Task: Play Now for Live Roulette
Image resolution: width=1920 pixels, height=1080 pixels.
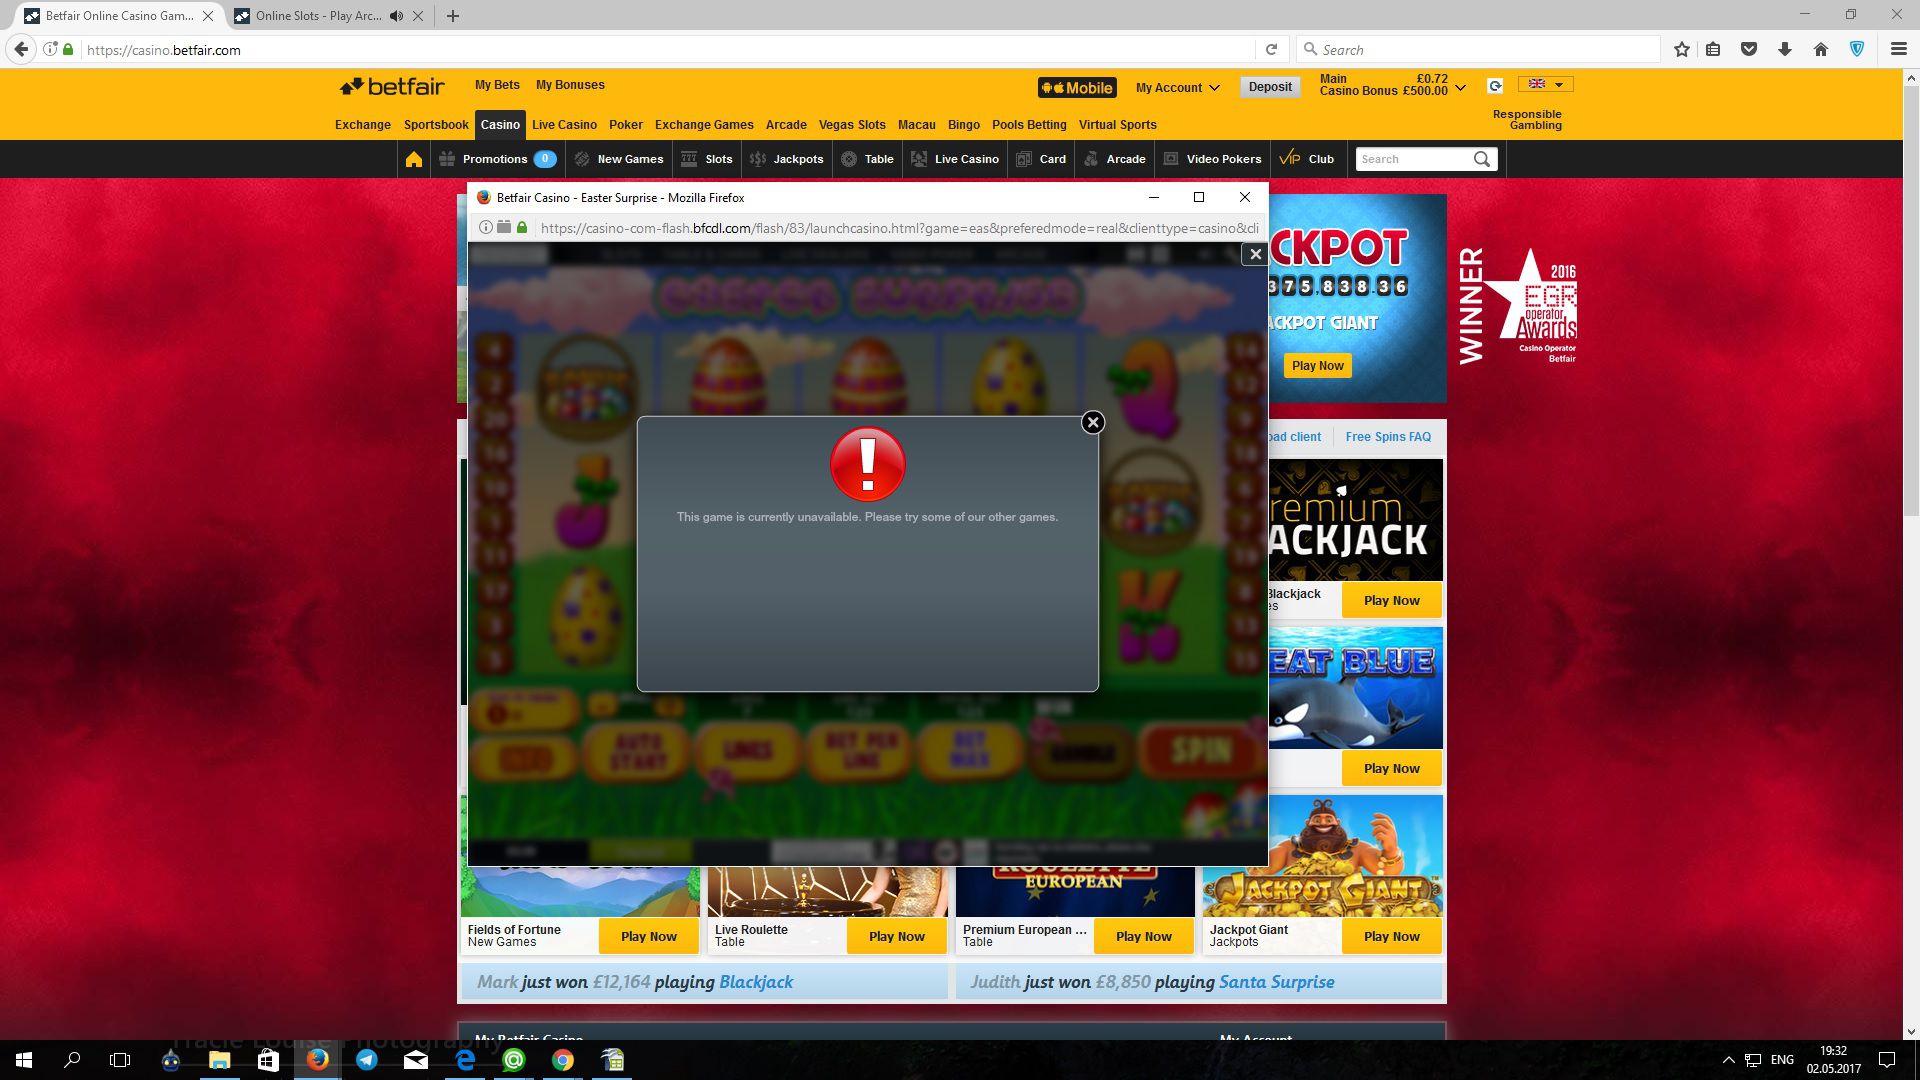Action: (896, 937)
